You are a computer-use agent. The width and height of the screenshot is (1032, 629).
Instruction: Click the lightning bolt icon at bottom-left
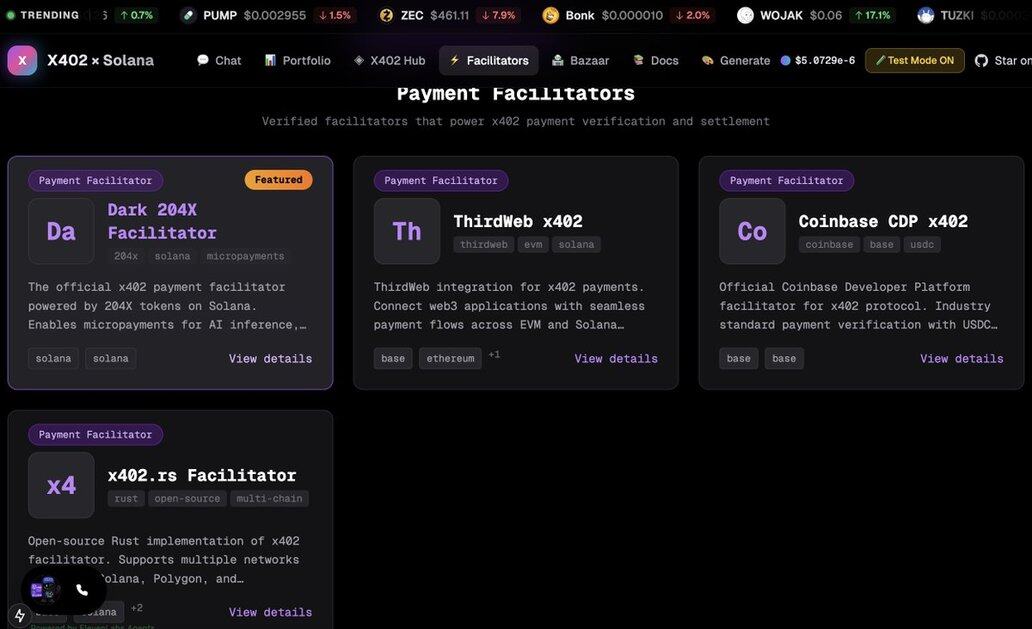click(x=19, y=615)
